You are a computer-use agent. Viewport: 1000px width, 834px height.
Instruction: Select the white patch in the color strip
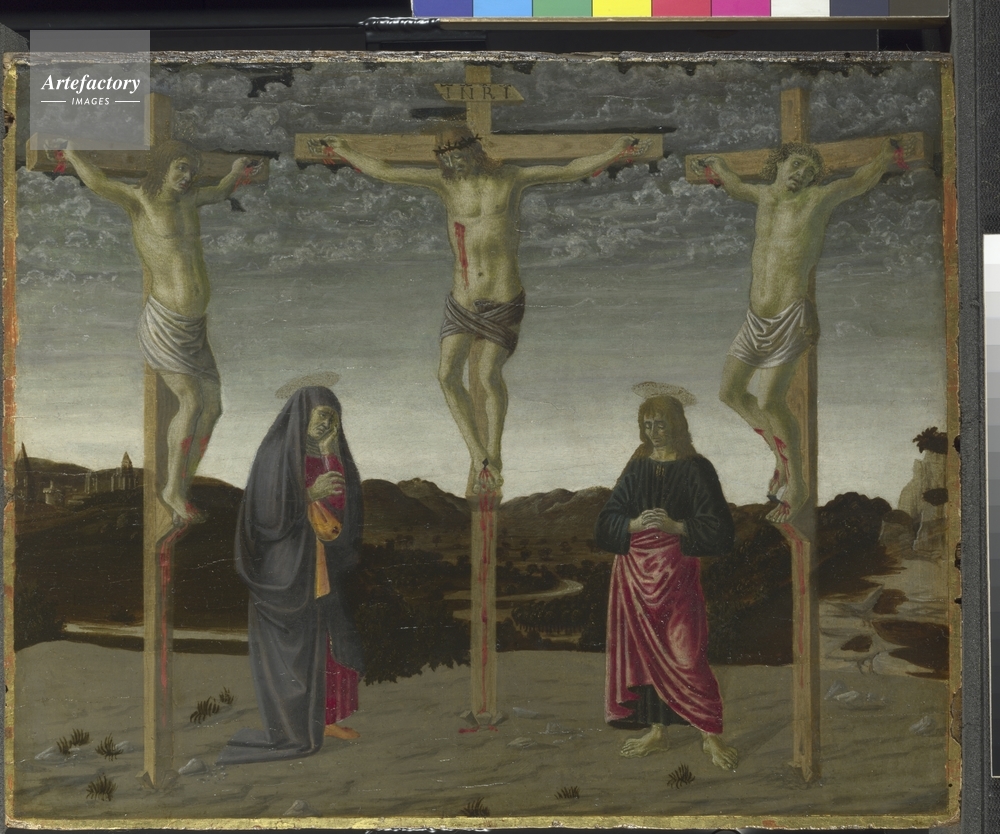pos(799,8)
